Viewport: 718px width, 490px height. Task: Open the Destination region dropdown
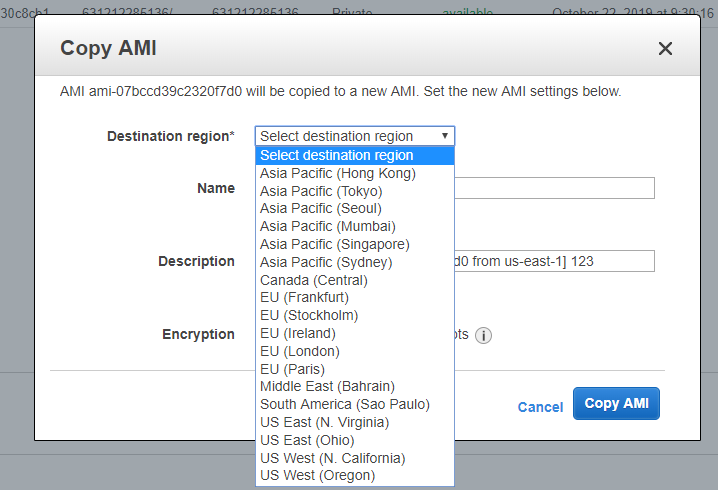[354, 136]
